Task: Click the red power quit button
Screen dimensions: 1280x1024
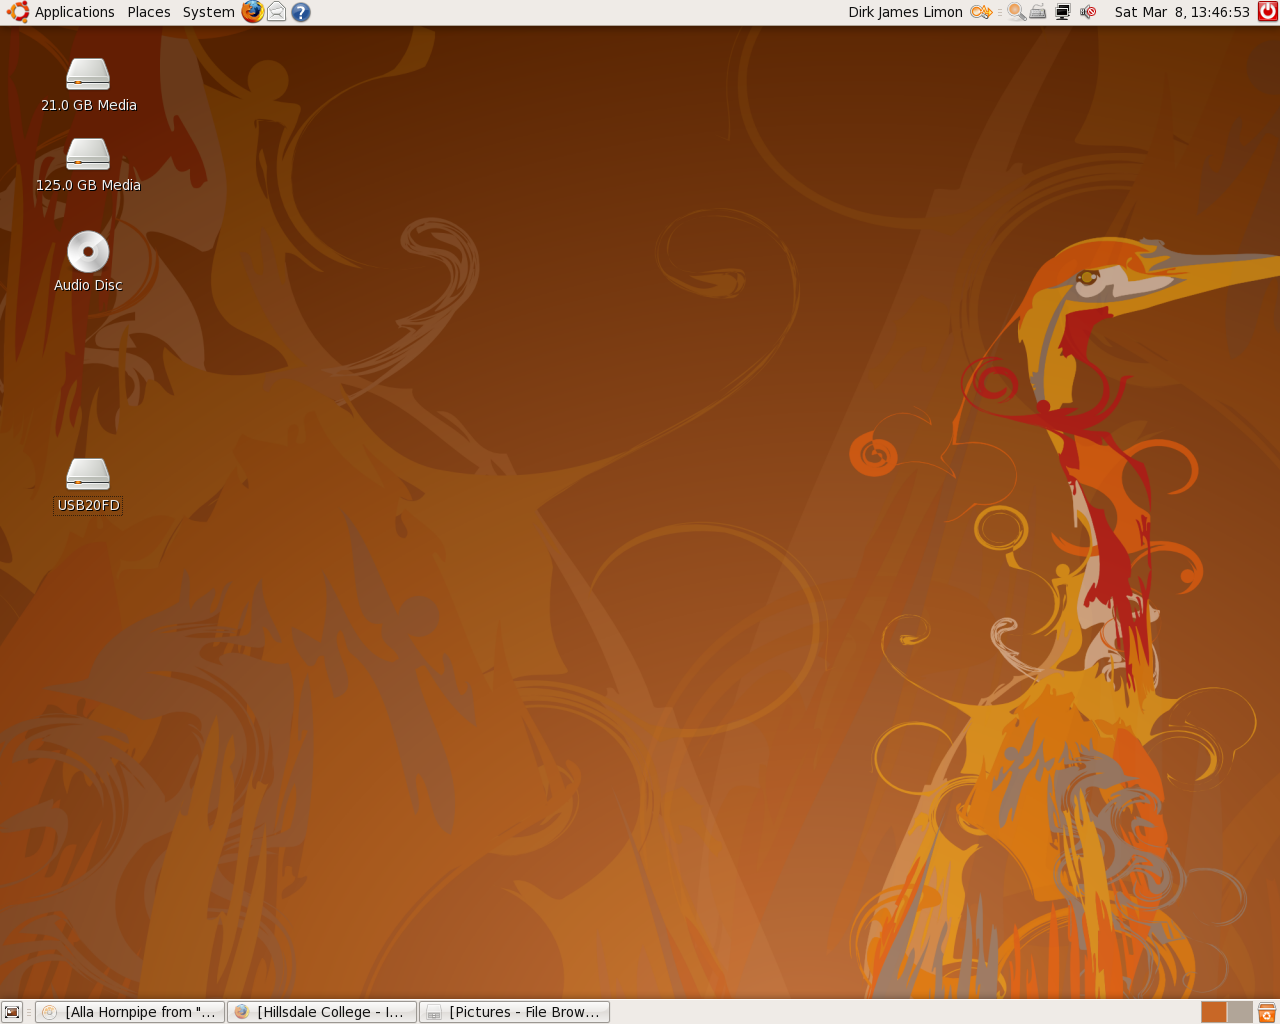Action: tap(1267, 12)
